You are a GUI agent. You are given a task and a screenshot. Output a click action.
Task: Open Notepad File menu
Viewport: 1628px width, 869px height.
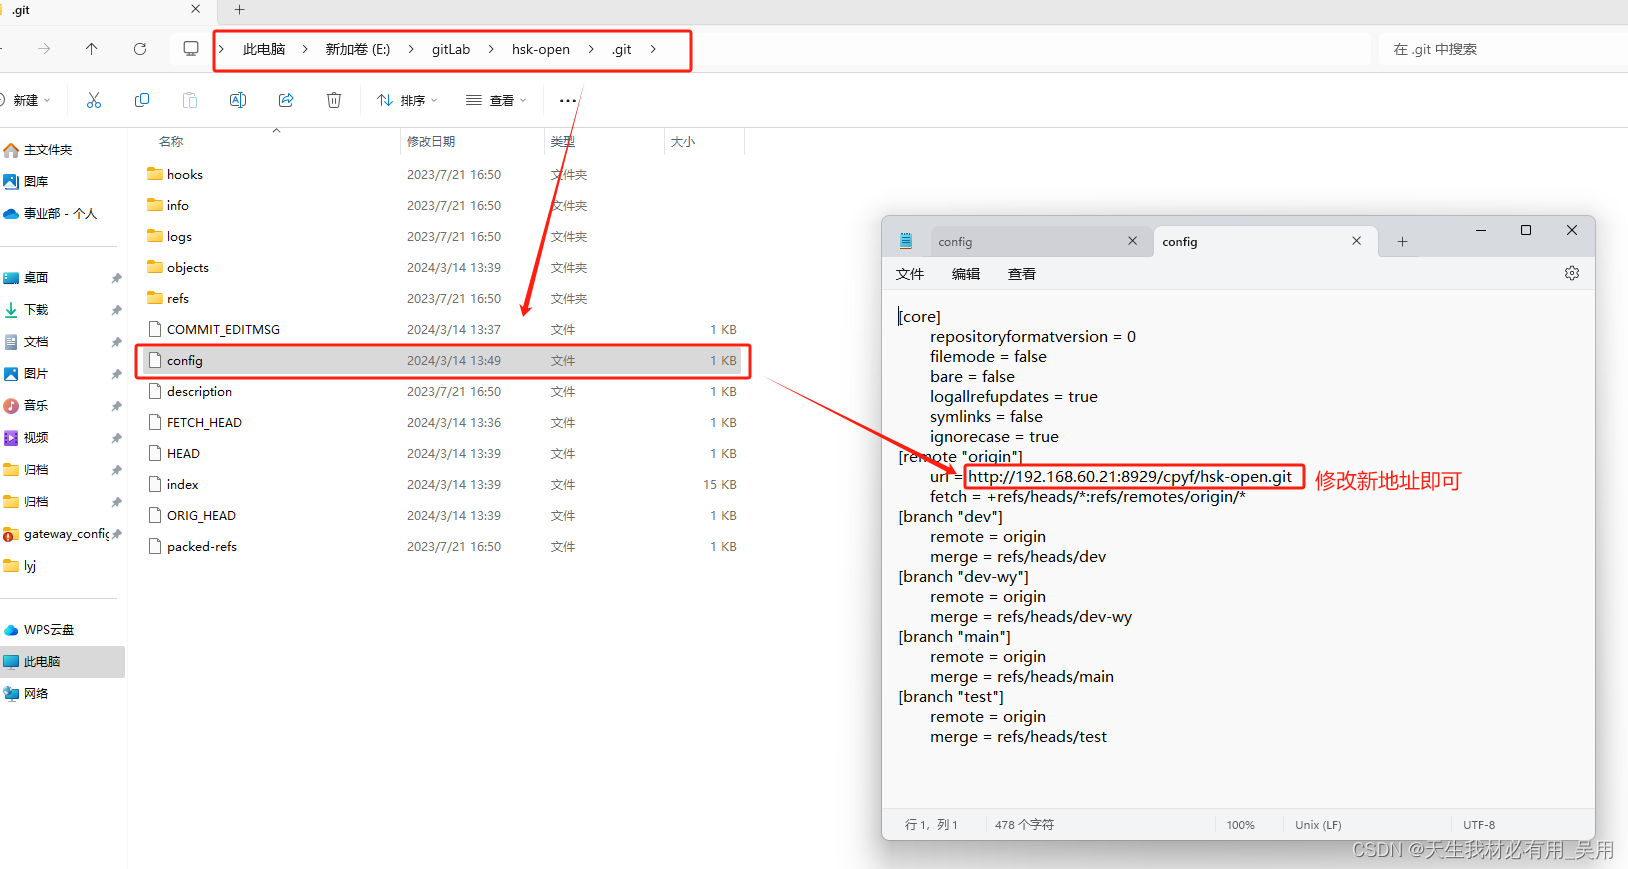tap(910, 274)
